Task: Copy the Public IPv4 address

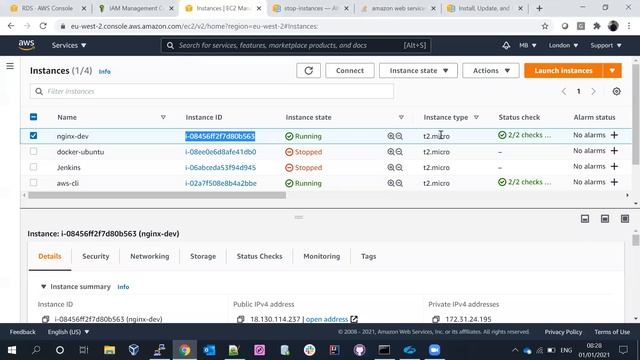Action: coord(240,319)
